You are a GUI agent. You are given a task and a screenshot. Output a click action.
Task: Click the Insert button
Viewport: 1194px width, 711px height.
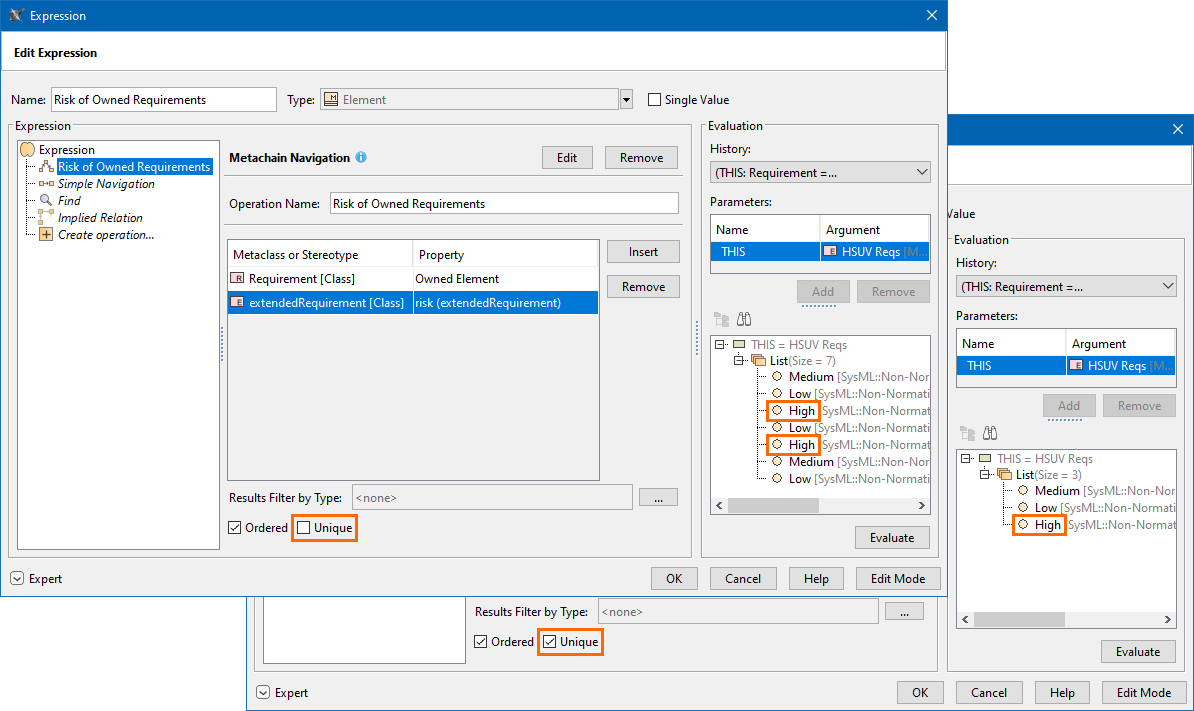pyautogui.click(x=643, y=252)
